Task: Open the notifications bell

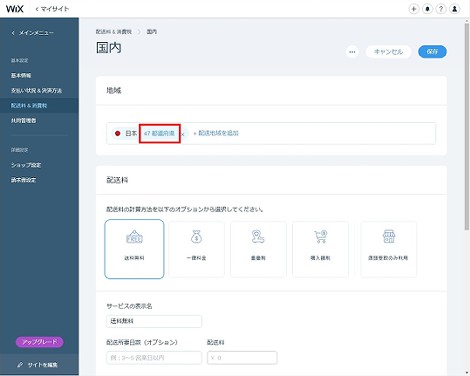Action: (x=427, y=9)
